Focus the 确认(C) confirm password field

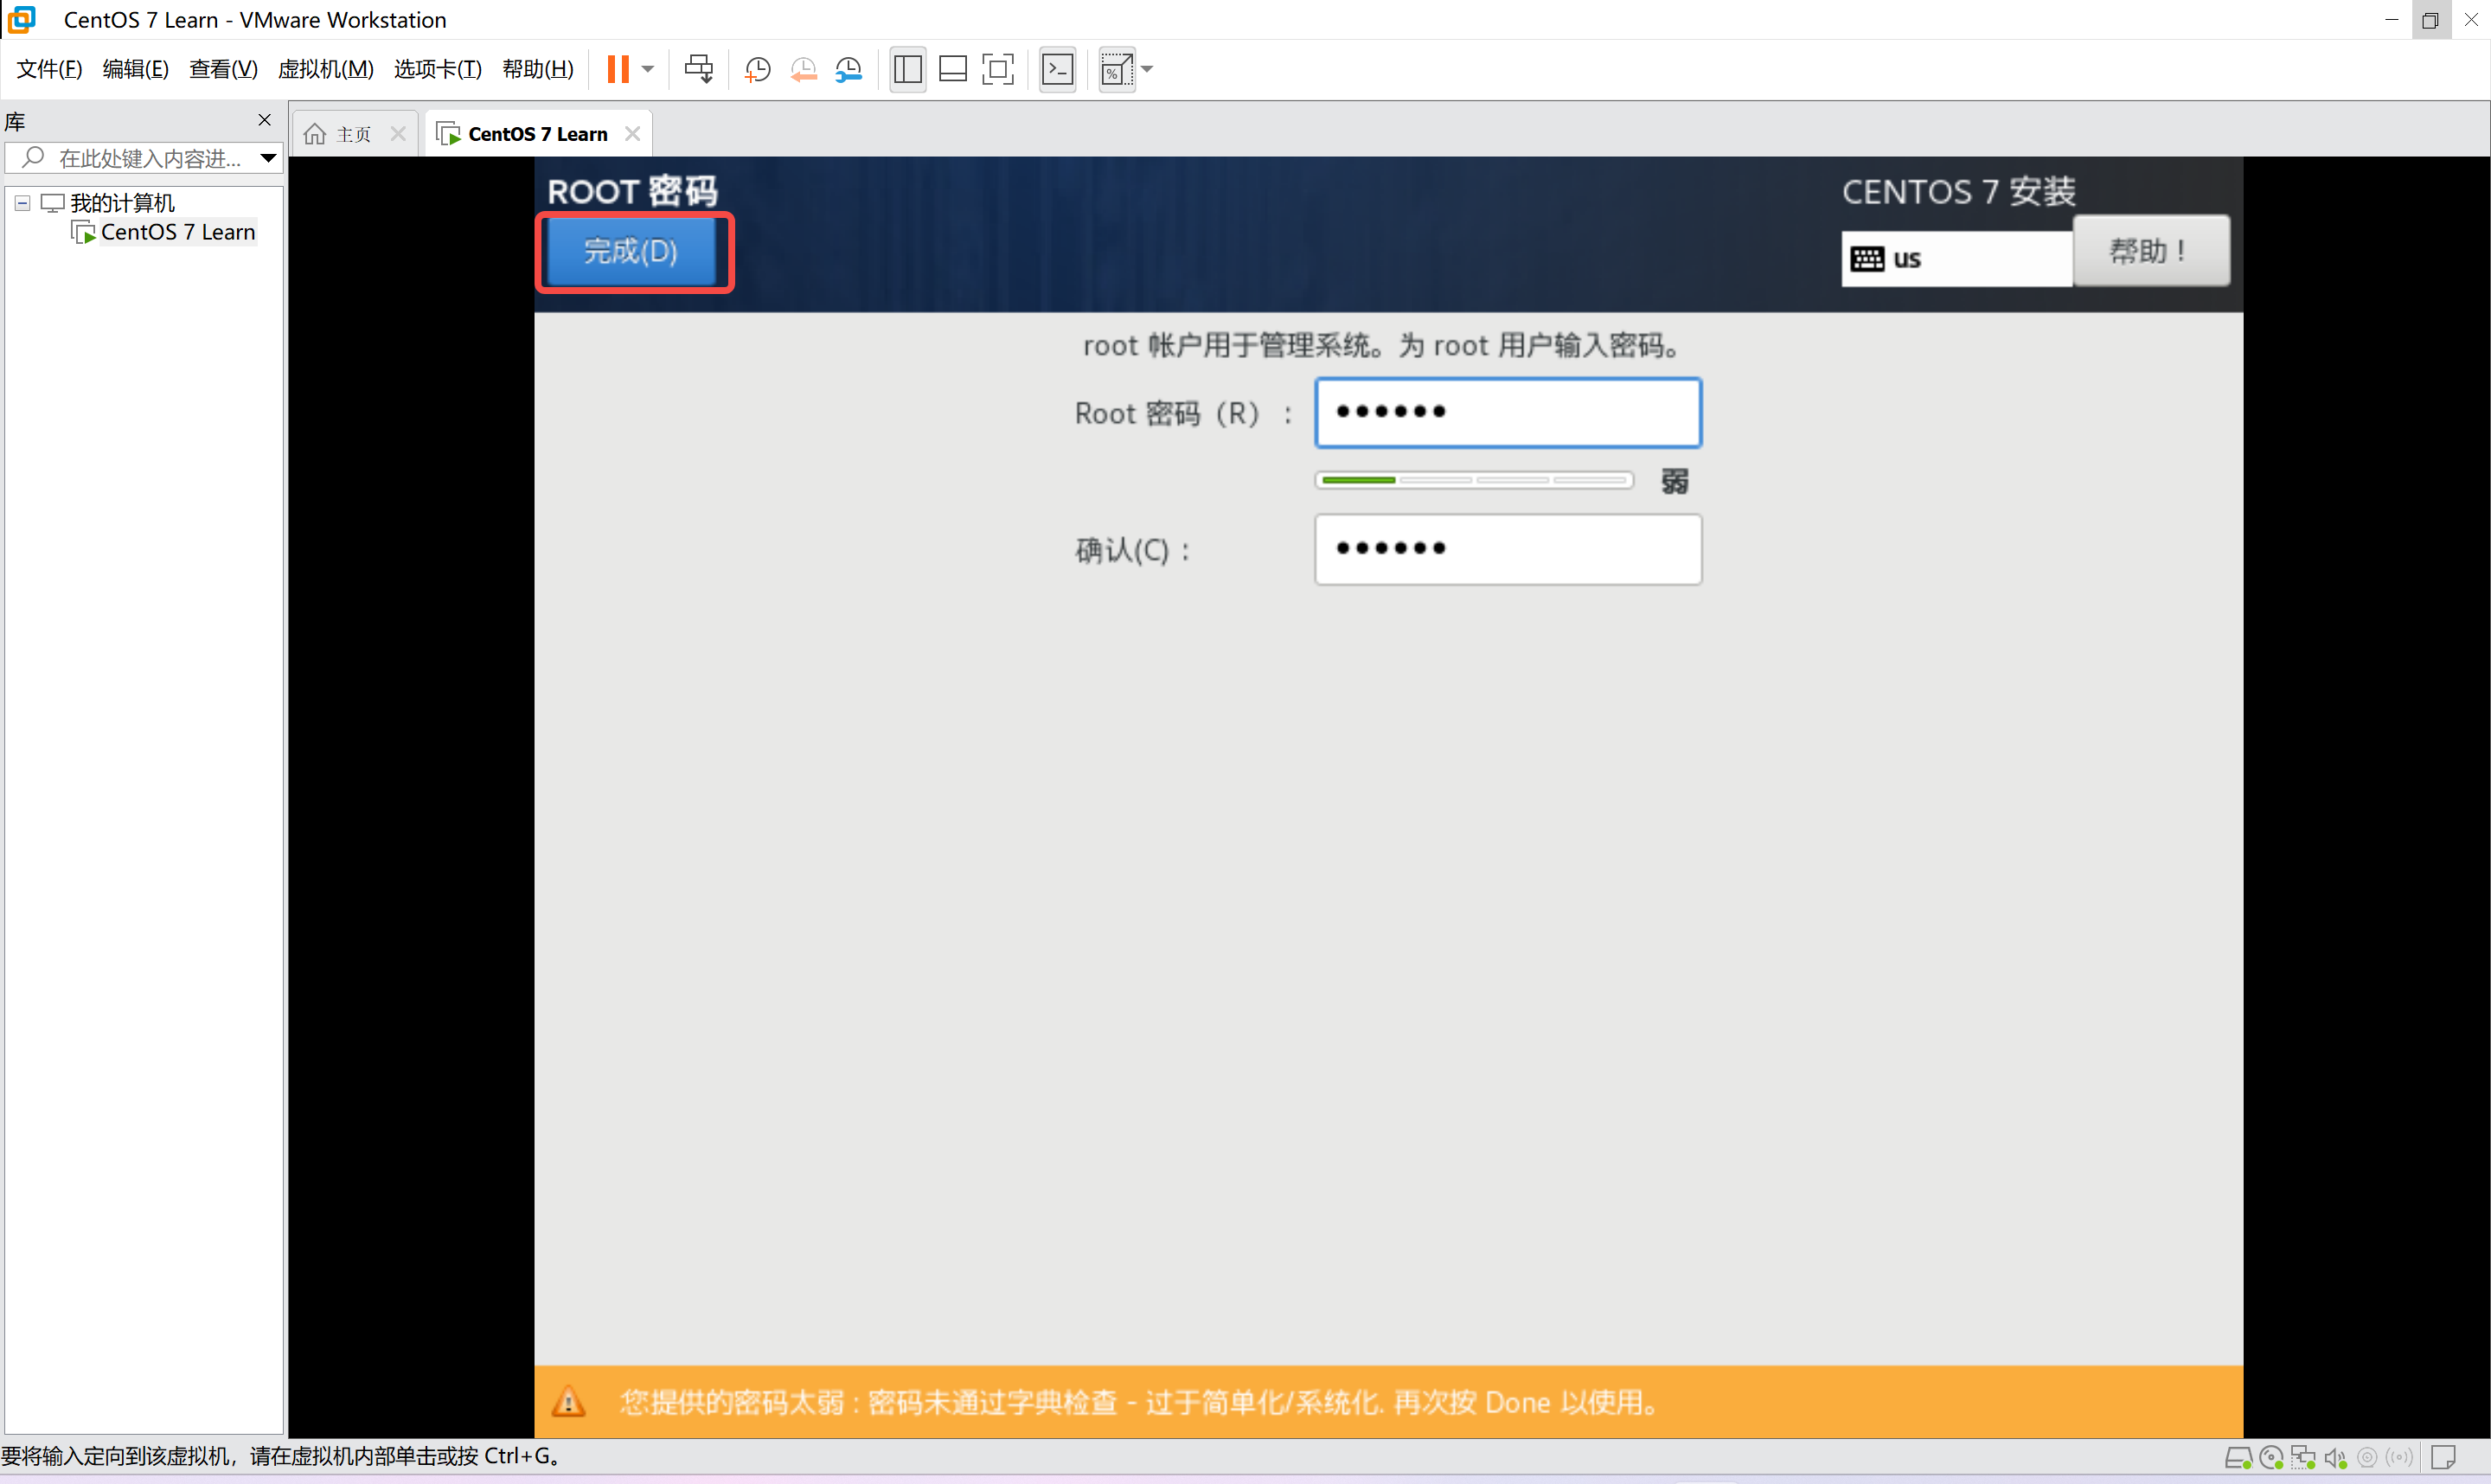pyautogui.click(x=1508, y=549)
